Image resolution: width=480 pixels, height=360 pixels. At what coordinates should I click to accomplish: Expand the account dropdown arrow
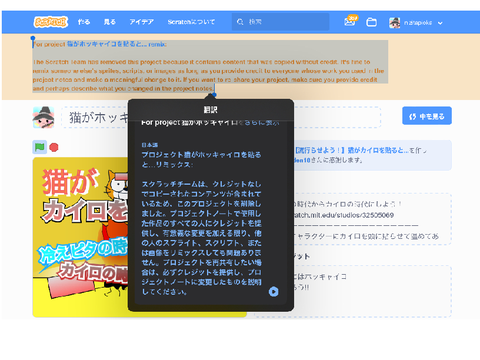click(x=440, y=23)
